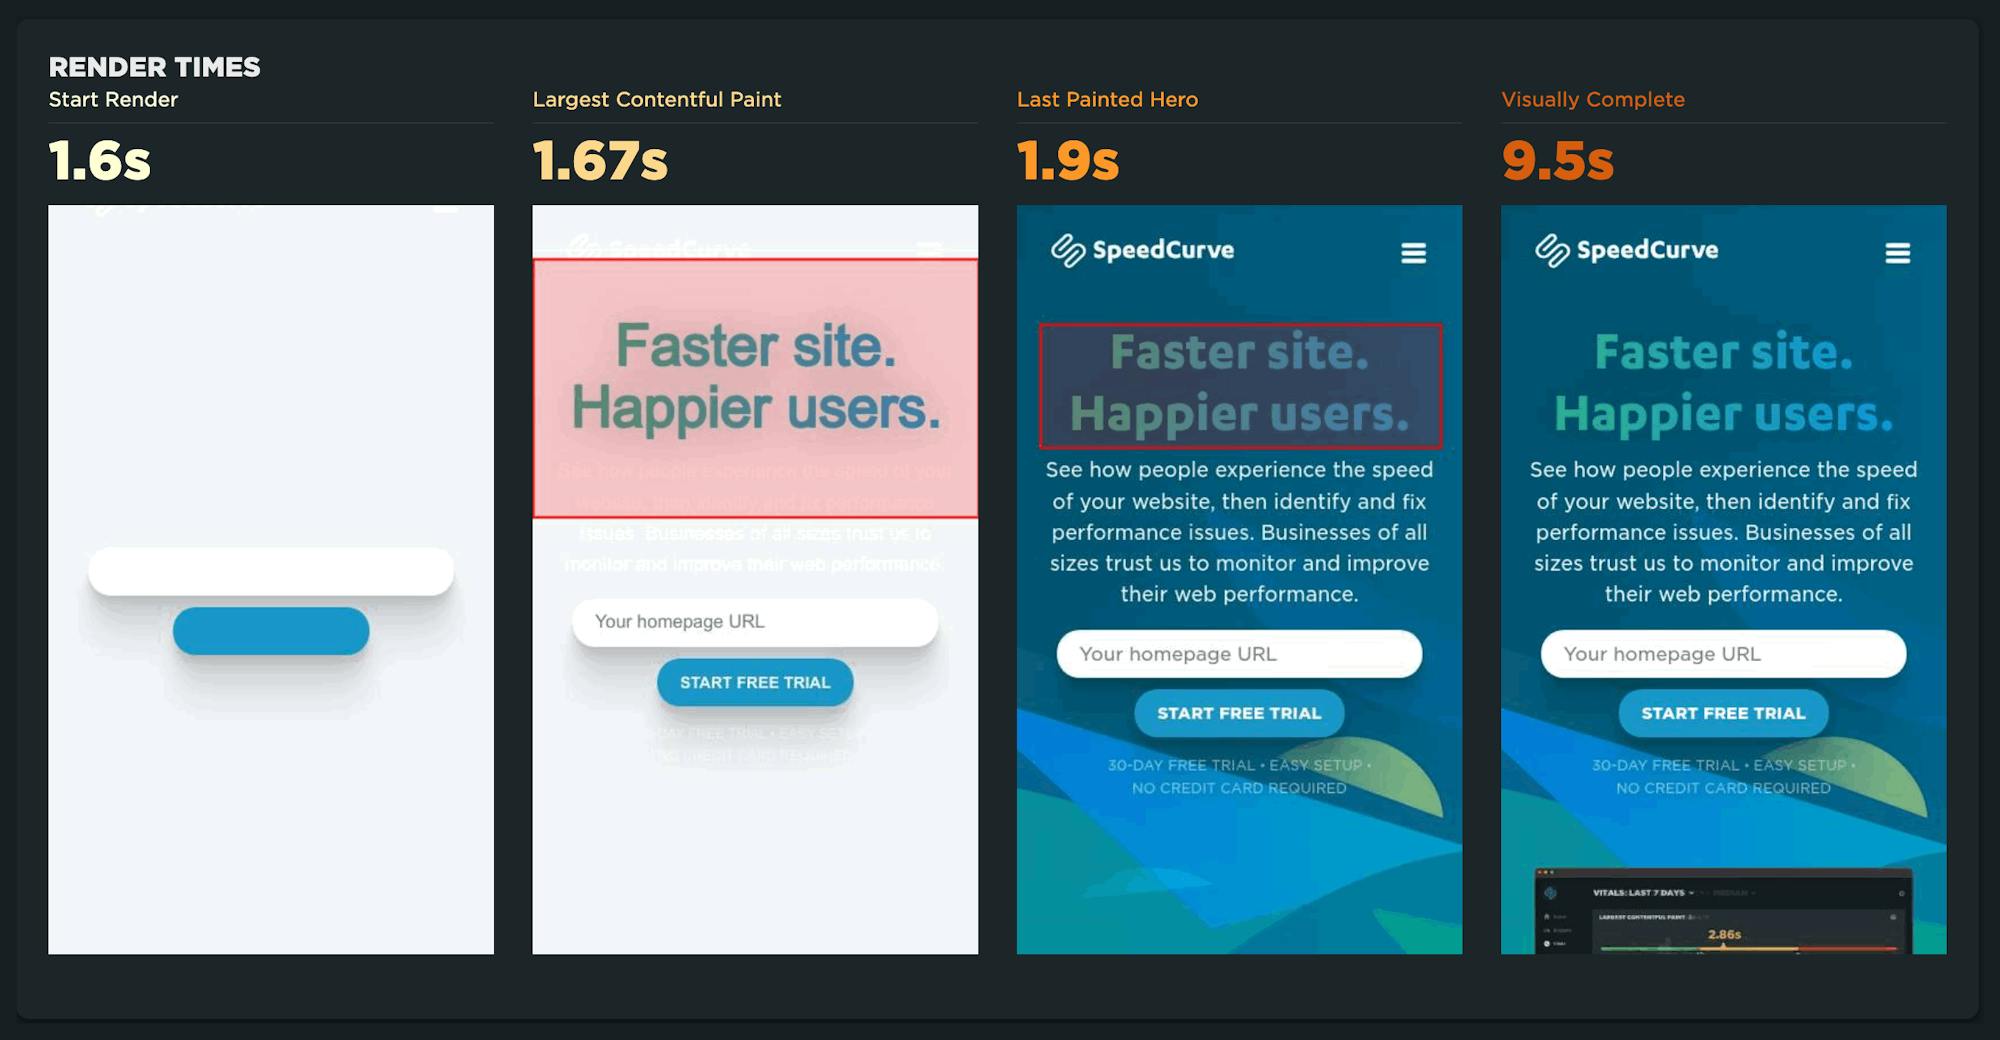Click the Largest Contentful Paint label

point(656,100)
